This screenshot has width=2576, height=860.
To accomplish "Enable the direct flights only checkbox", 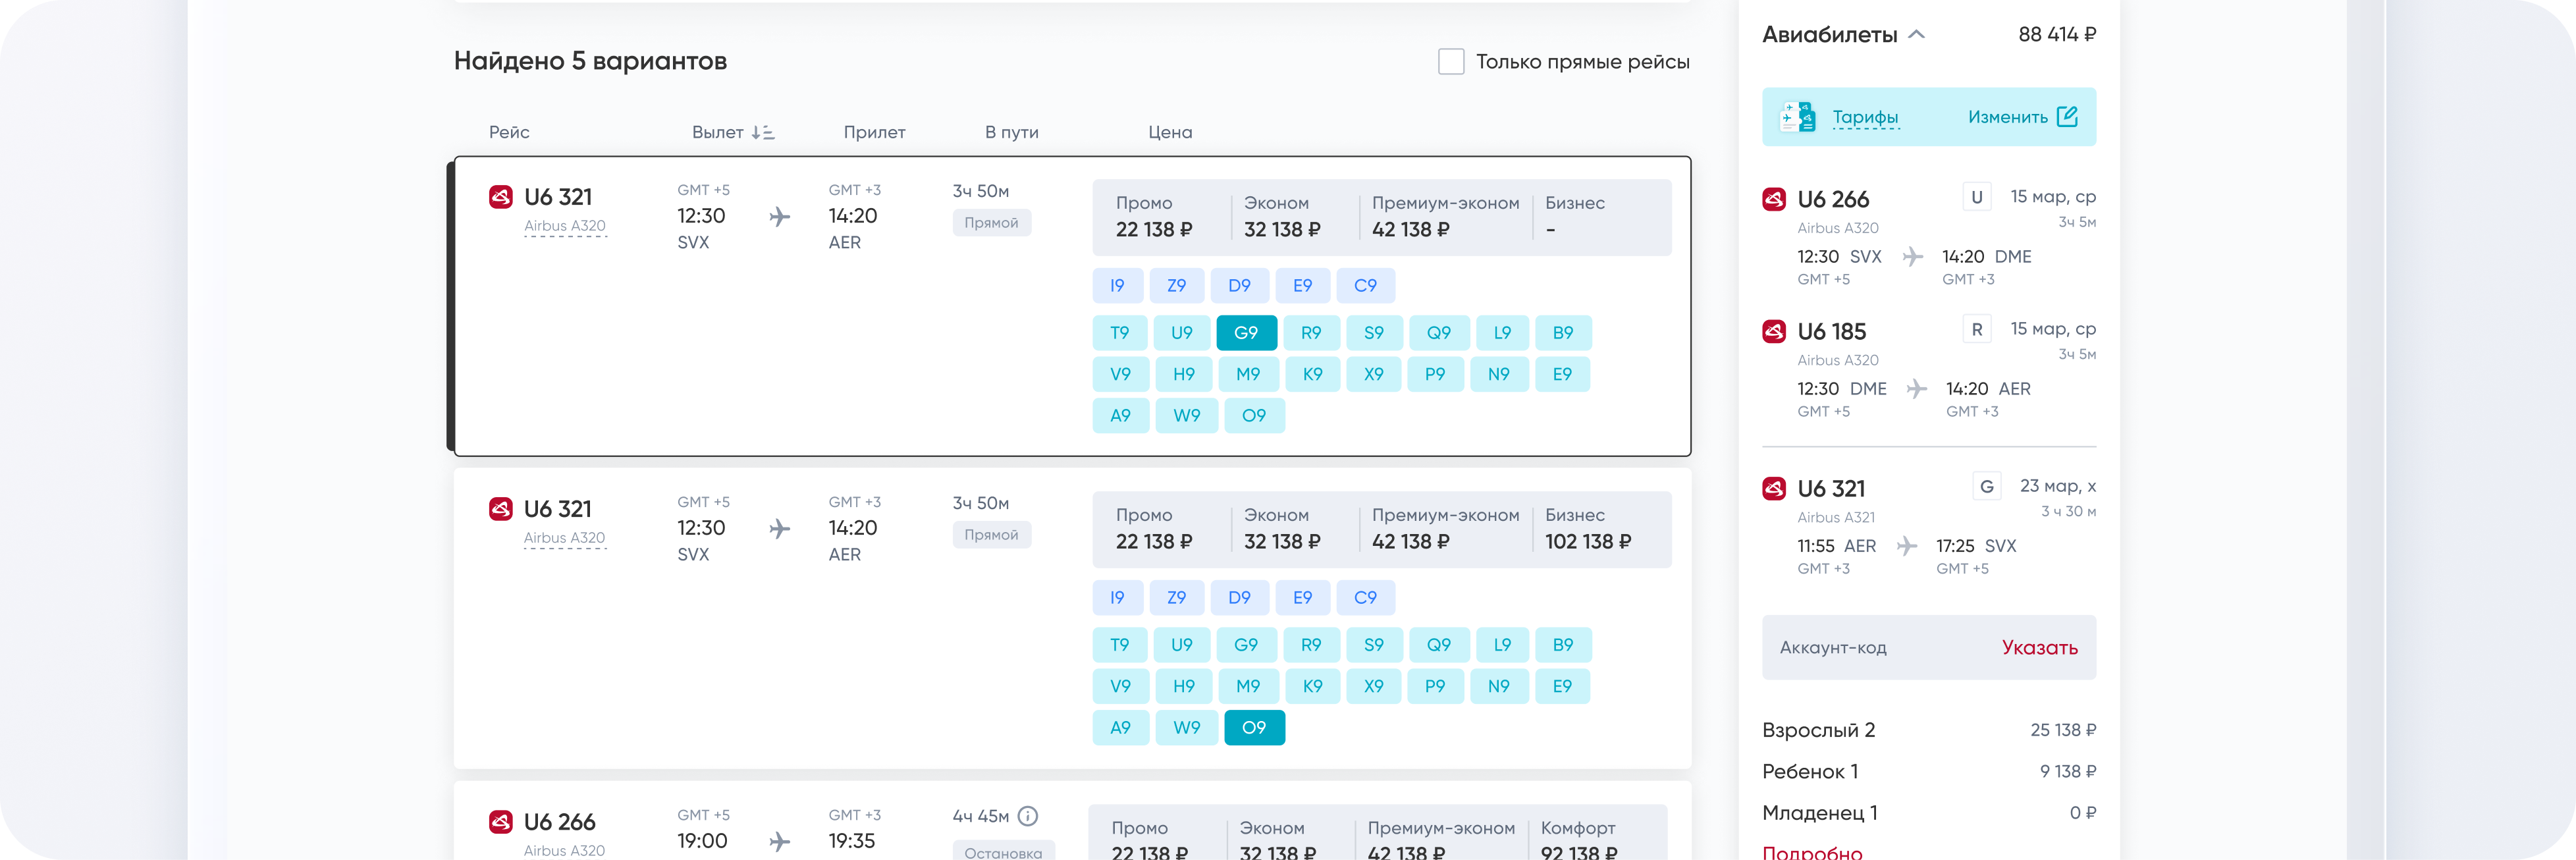I will click(x=1450, y=61).
